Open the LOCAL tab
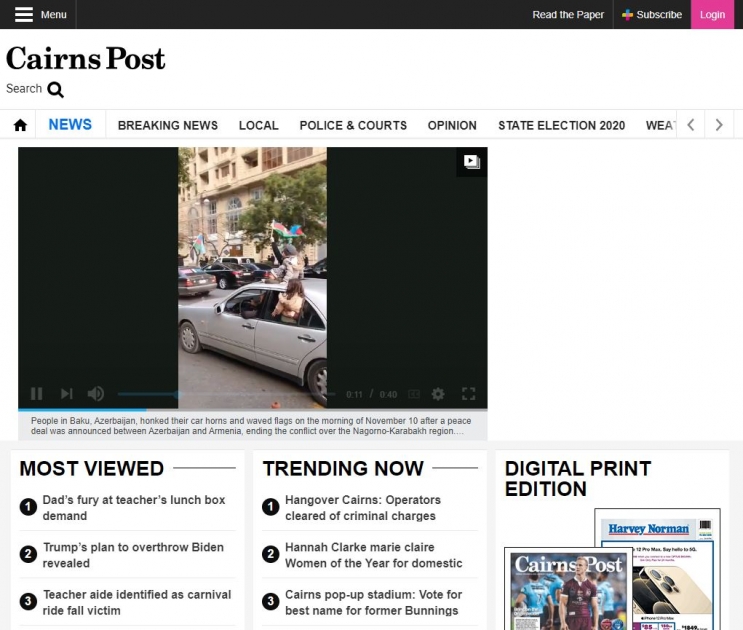 (259, 126)
